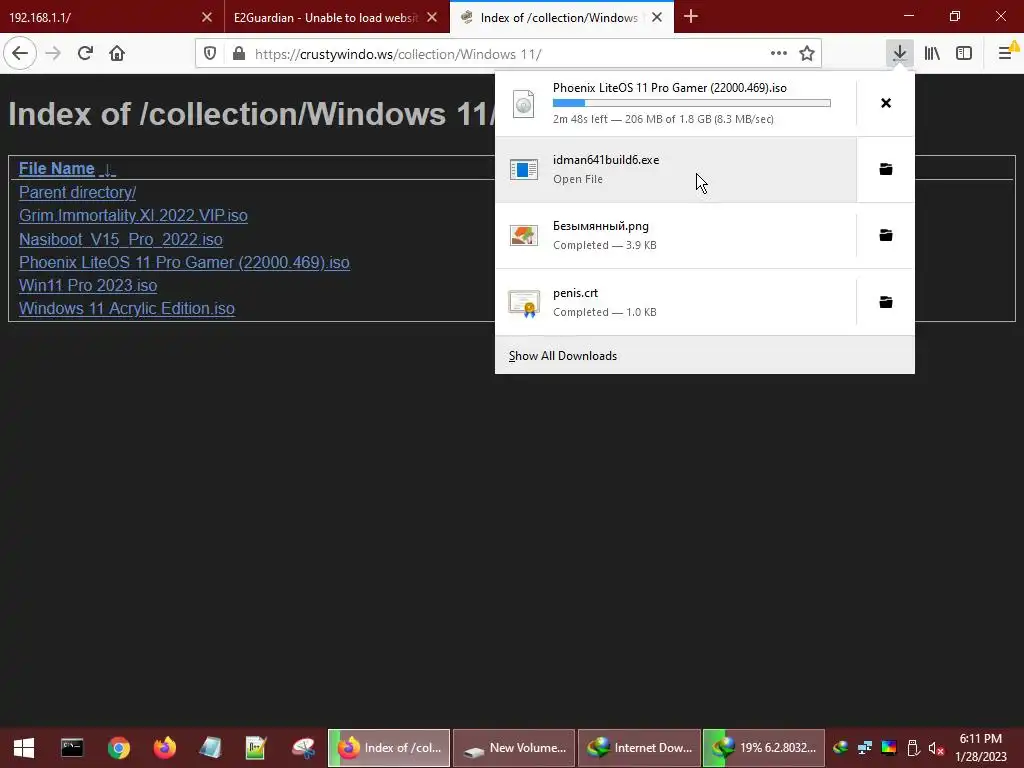Go back to the previous page
This screenshot has width=1024, height=768.
tap(20, 54)
